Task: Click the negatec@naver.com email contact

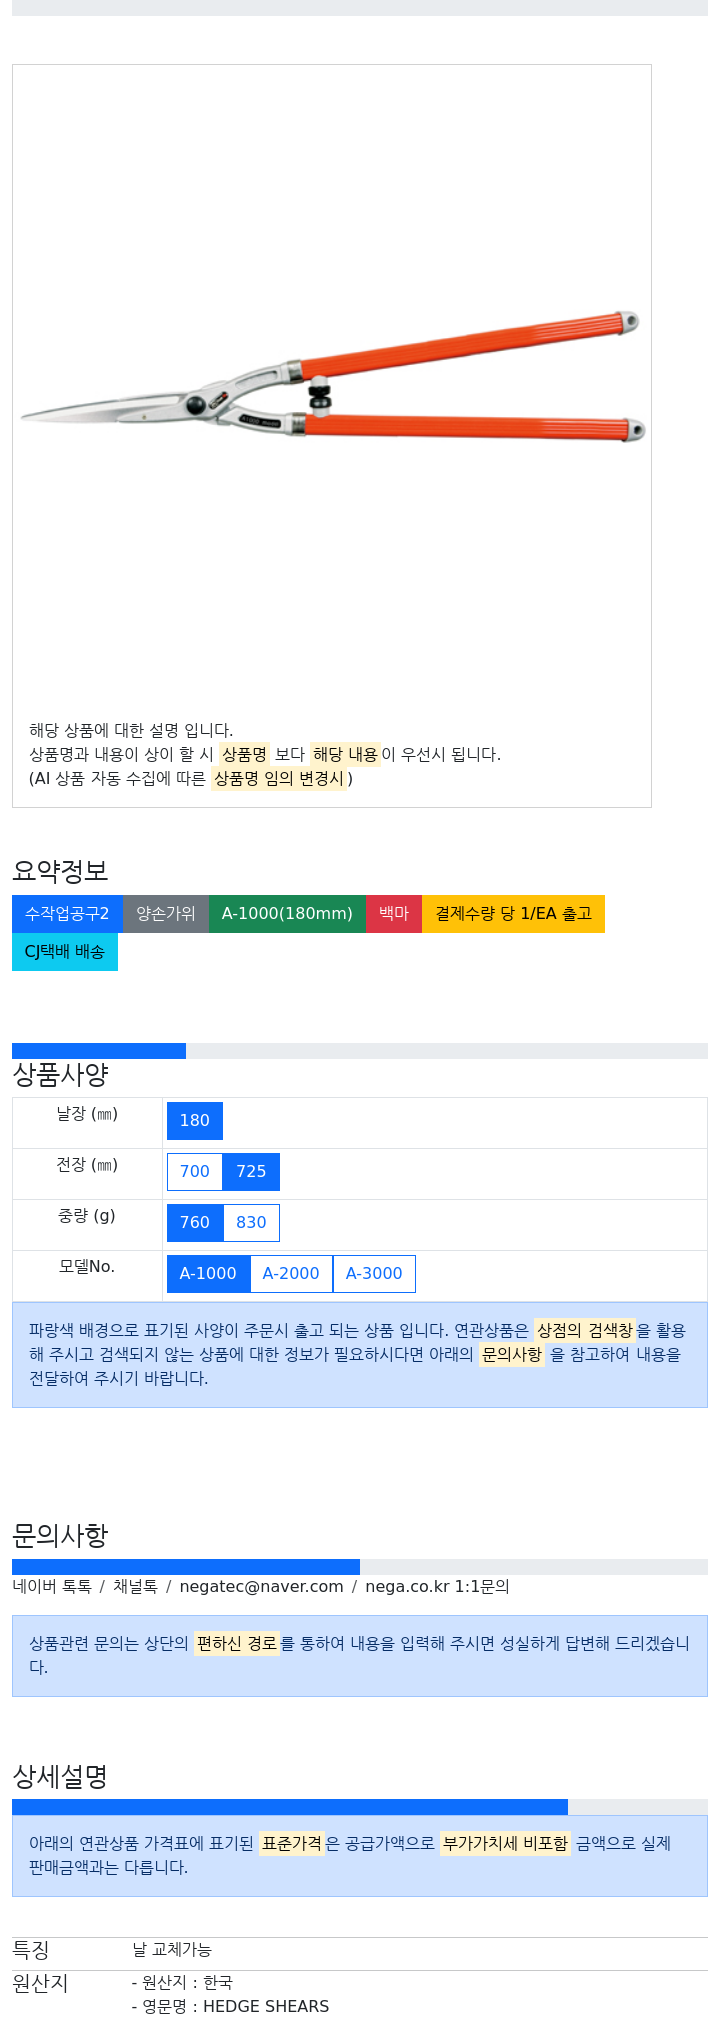Action: pos(261,1587)
